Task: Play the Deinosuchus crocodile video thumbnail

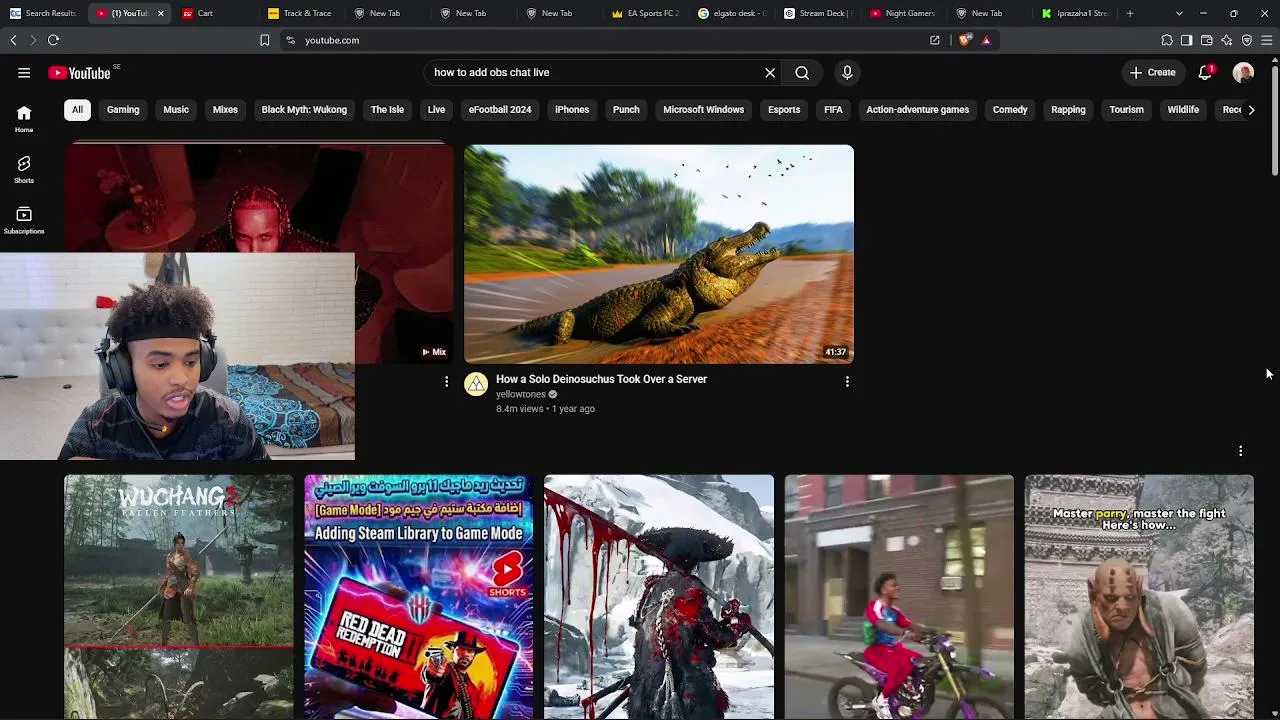Action: pos(659,254)
